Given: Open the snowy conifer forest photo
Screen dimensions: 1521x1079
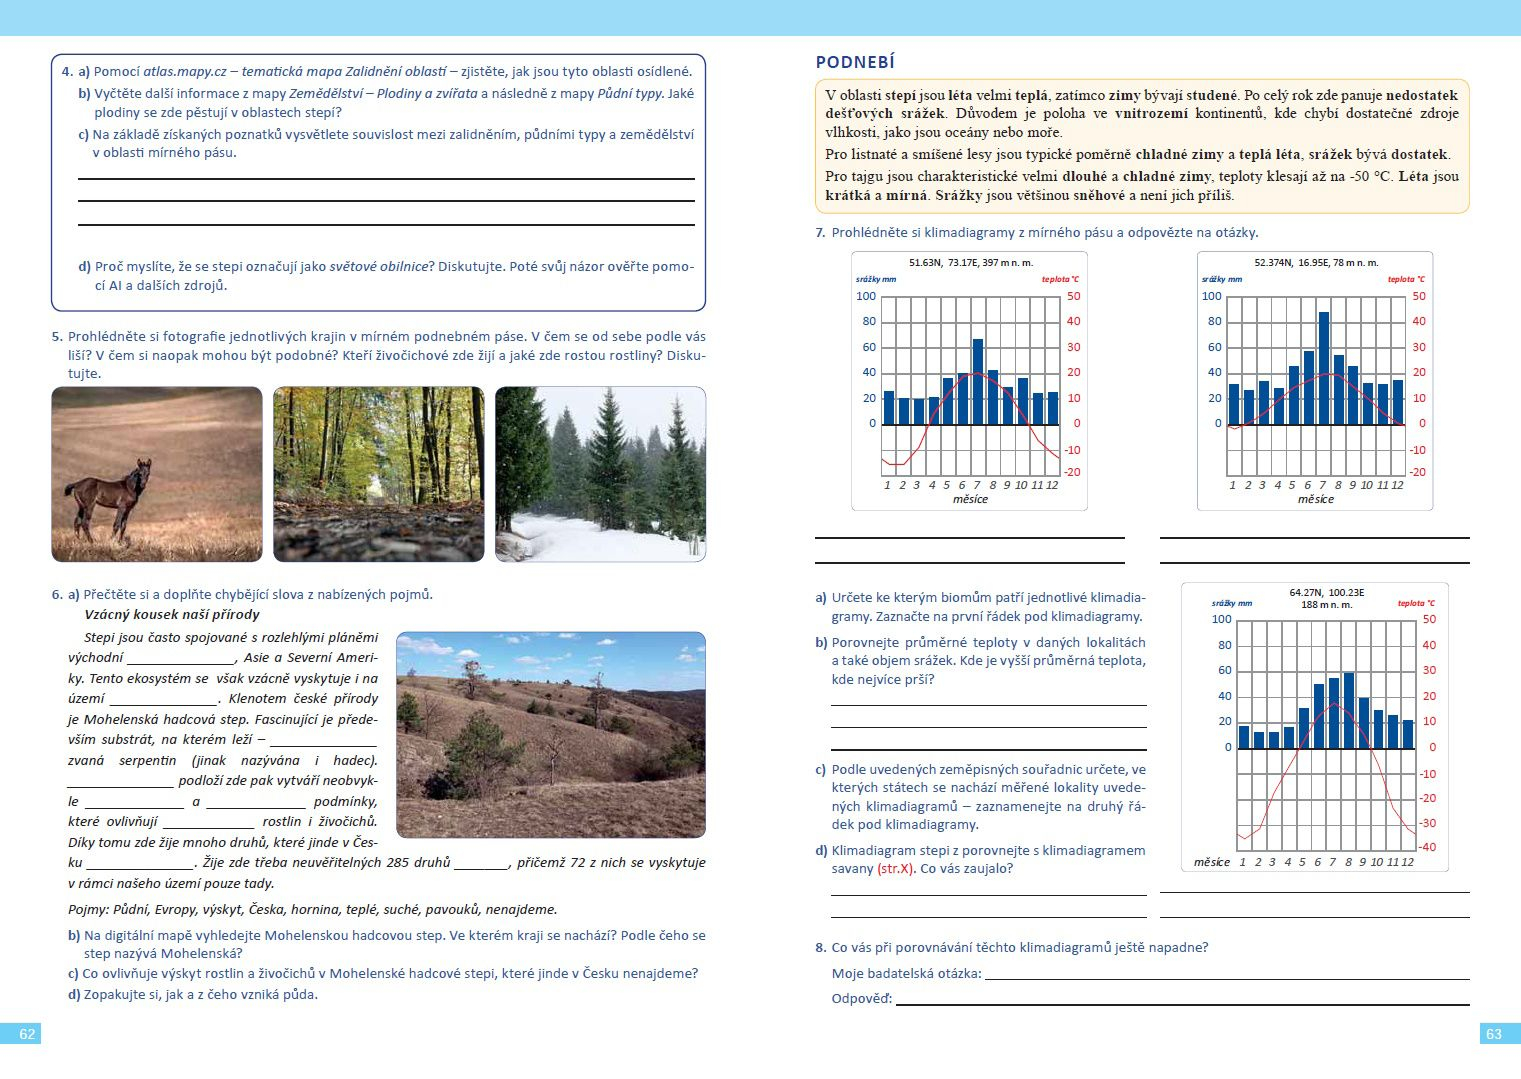Looking at the screenshot, I should 600,474.
